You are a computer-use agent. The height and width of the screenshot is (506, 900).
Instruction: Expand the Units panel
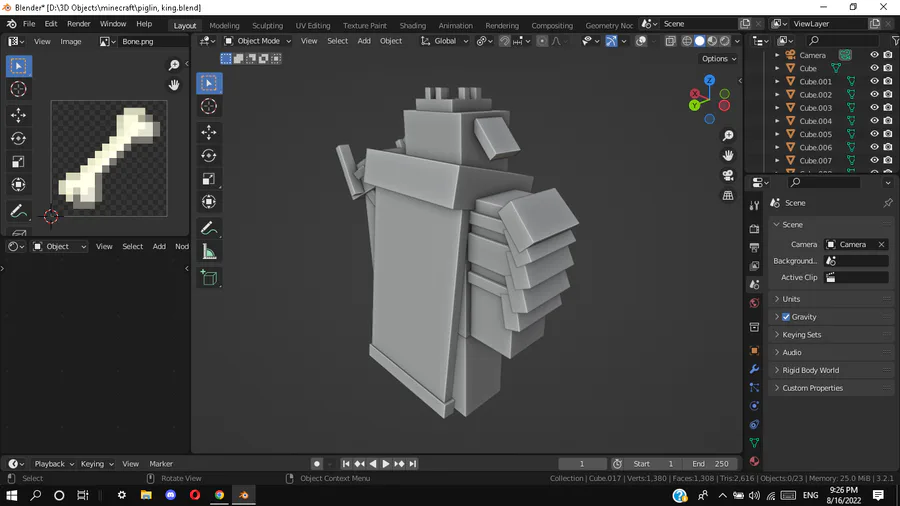coord(831,299)
